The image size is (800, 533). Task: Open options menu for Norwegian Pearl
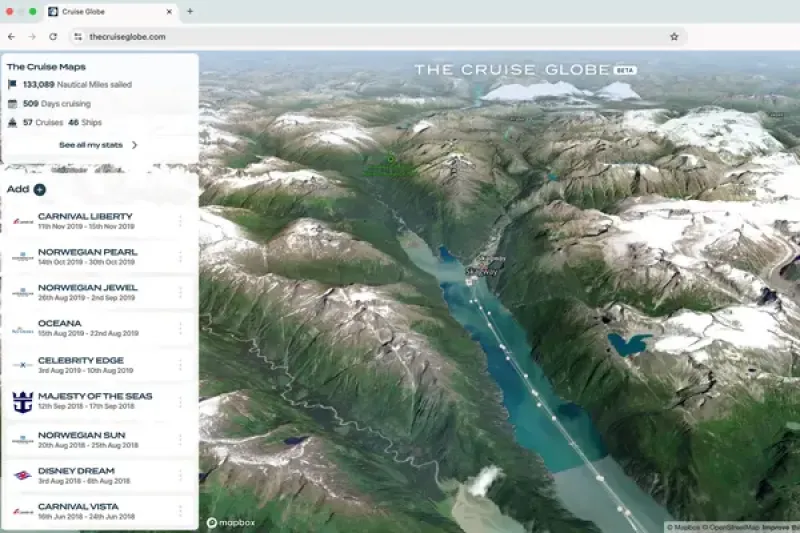coord(180,257)
